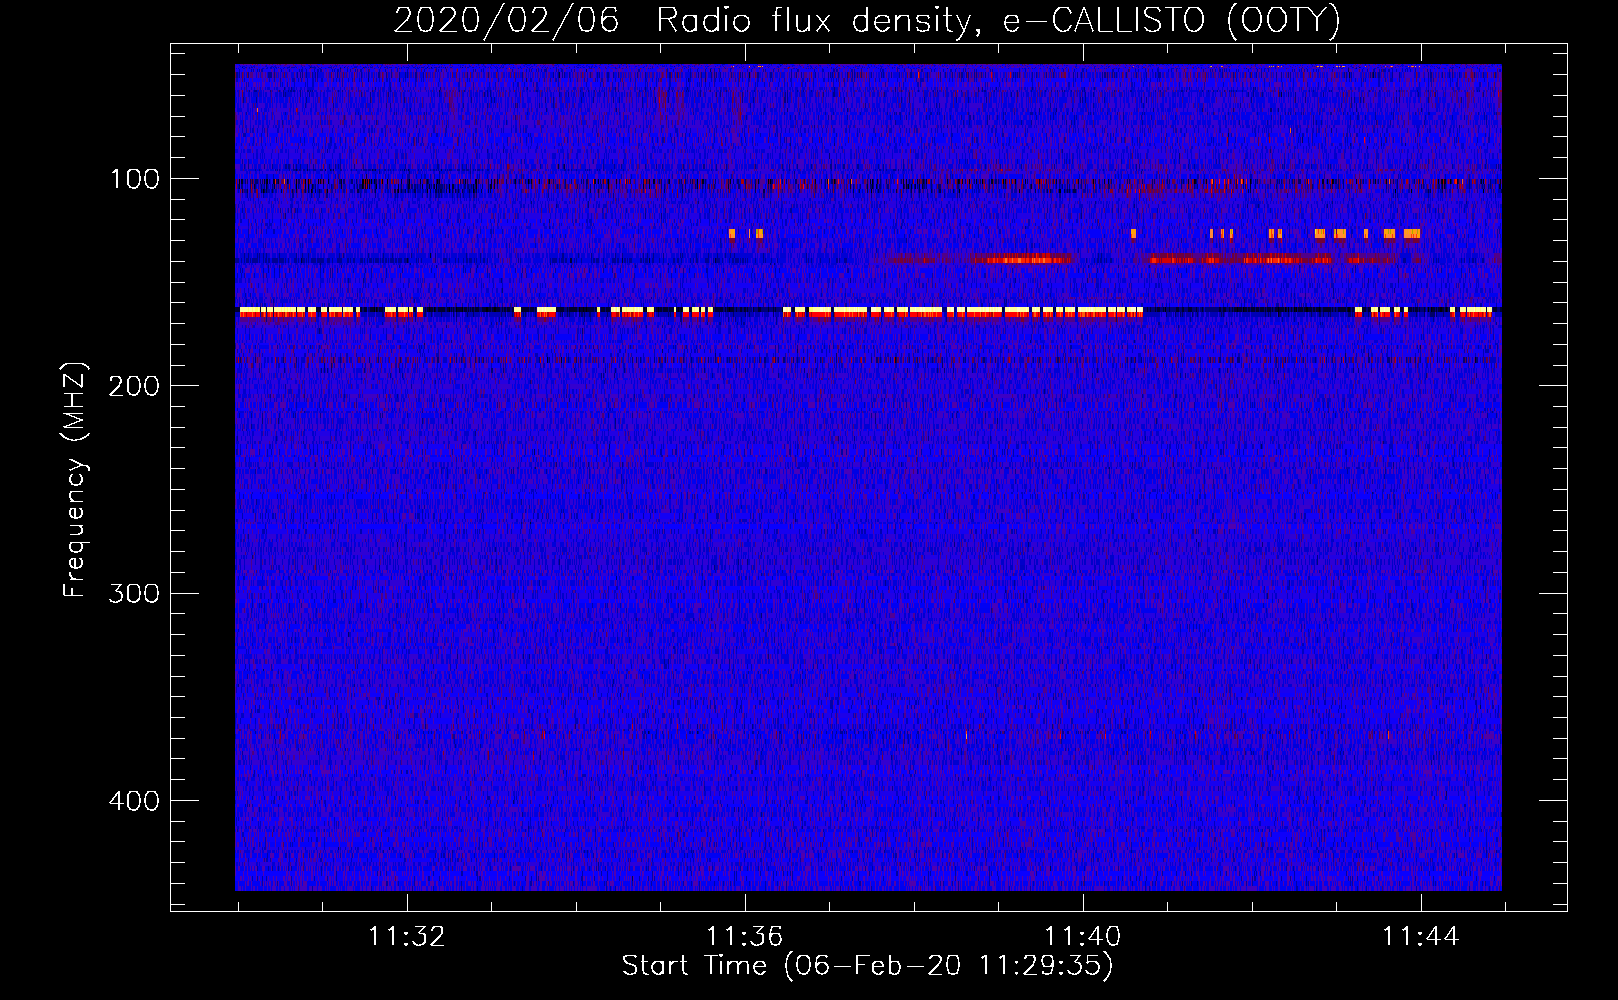
Task: Click the 11:32 time tick label
Action: [x=407, y=937]
